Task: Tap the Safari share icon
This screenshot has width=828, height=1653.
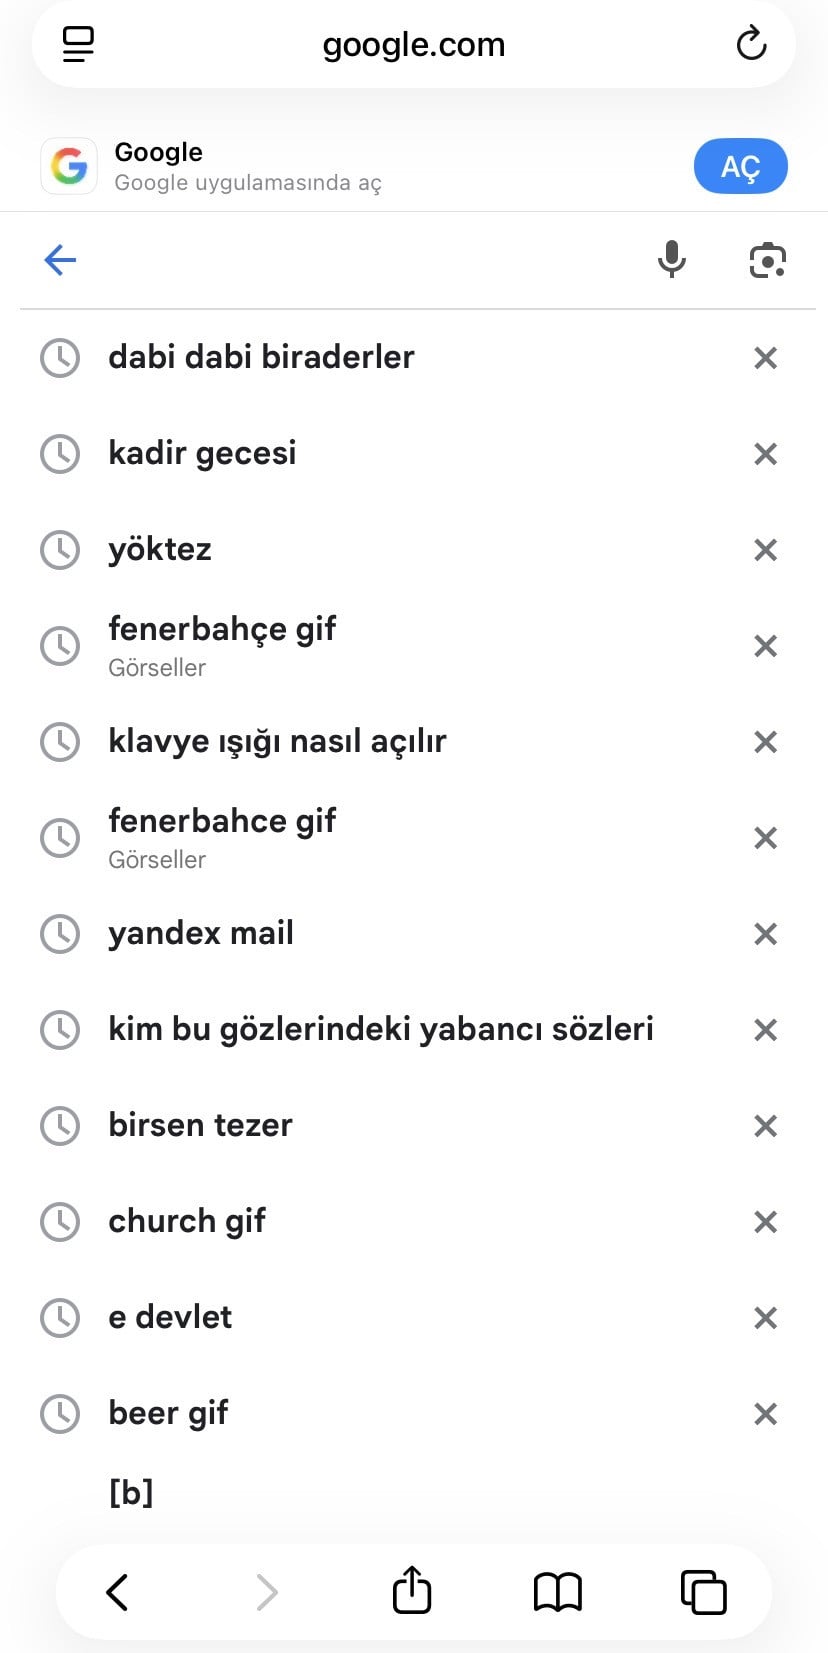Action: [411, 1591]
